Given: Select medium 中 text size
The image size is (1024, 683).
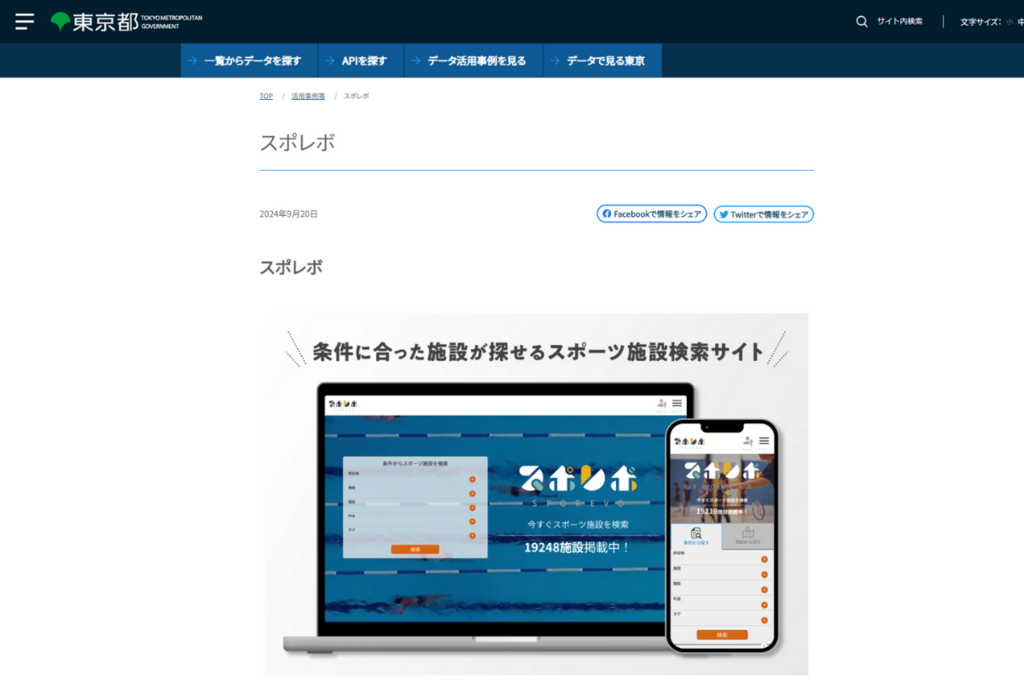Looking at the screenshot, I should (x=1020, y=22).
